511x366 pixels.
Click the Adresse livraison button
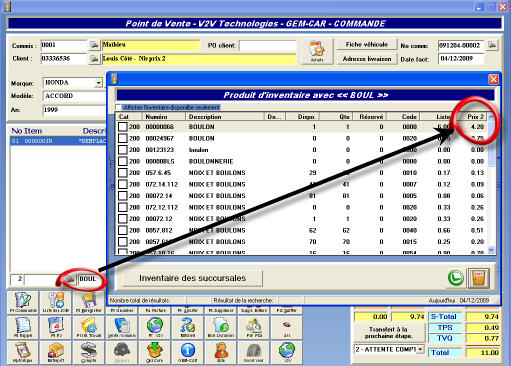(367, 59)
